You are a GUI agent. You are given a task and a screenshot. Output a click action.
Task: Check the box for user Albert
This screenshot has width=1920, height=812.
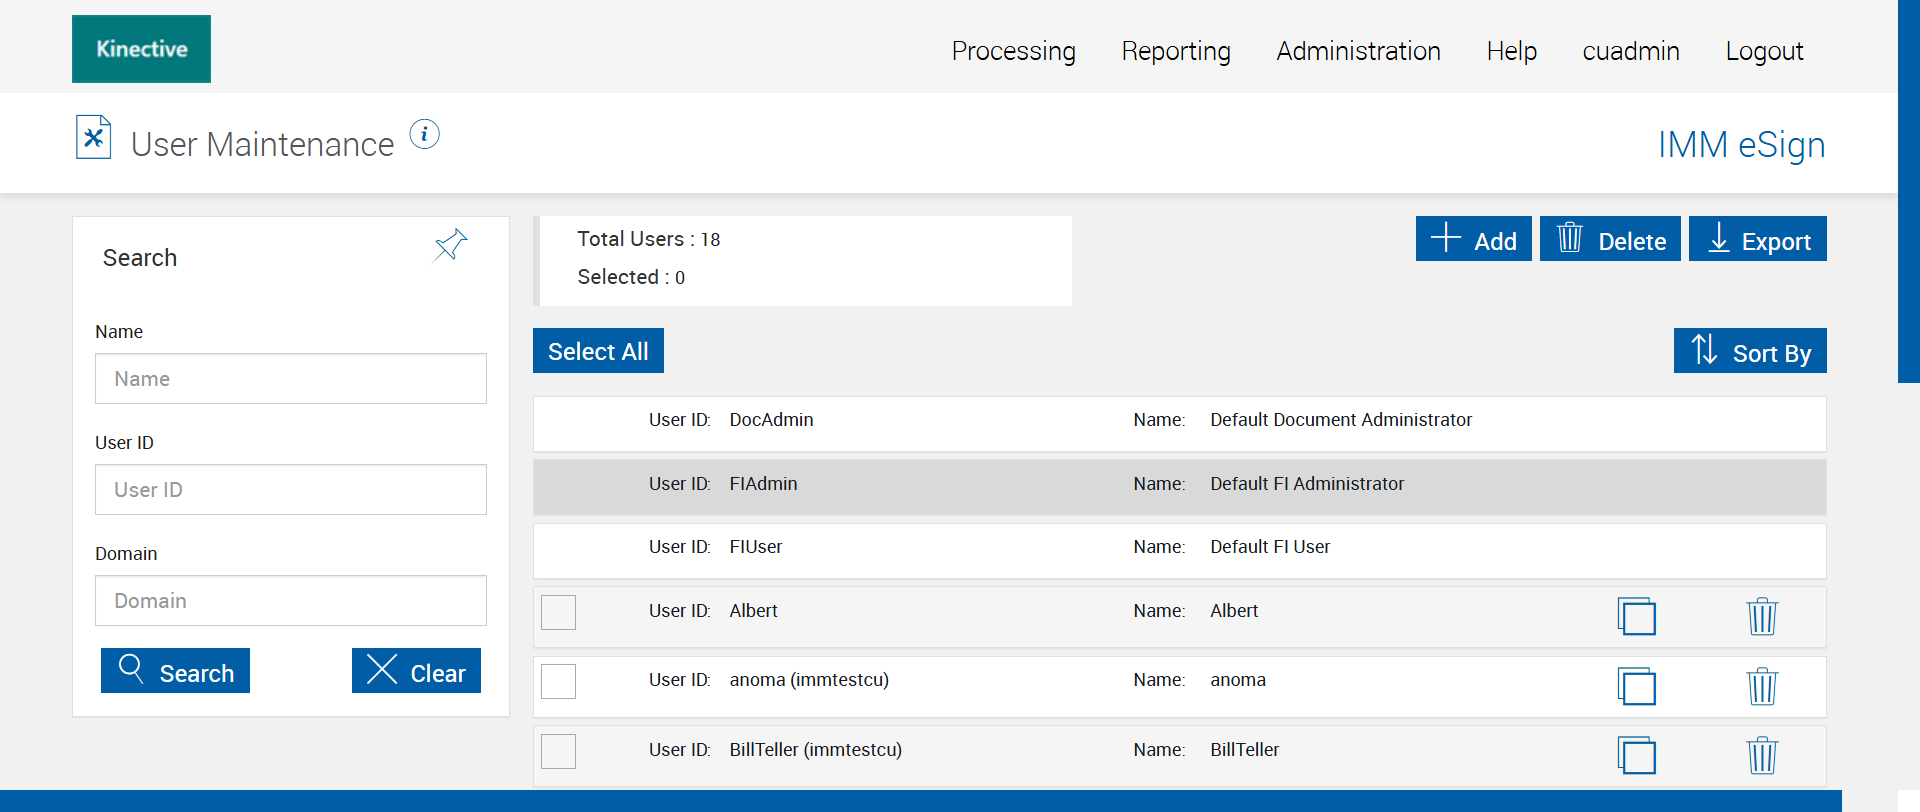(558, 612)
